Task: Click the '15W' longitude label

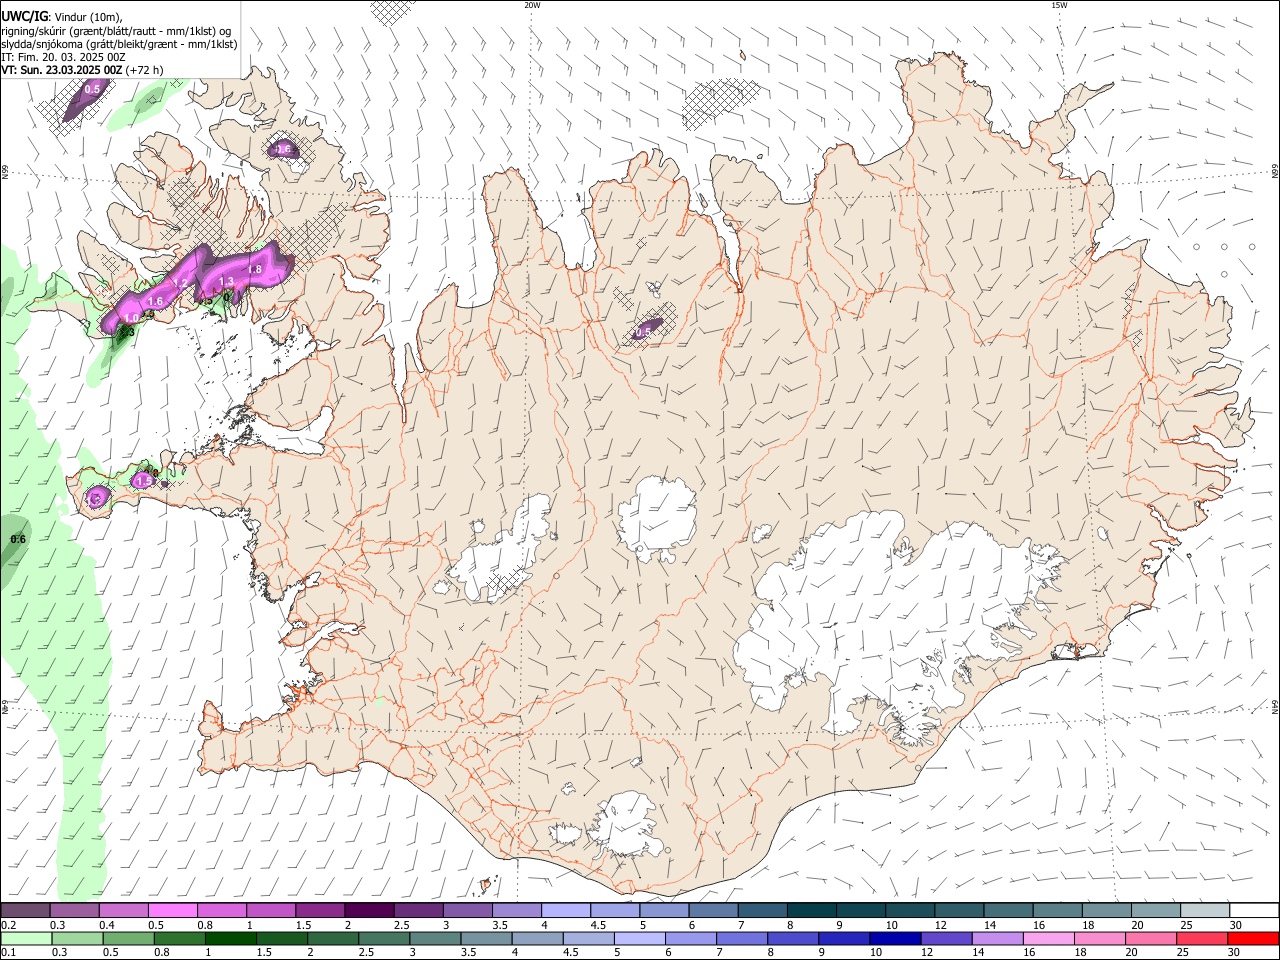Action: (x=1059, y=5)
